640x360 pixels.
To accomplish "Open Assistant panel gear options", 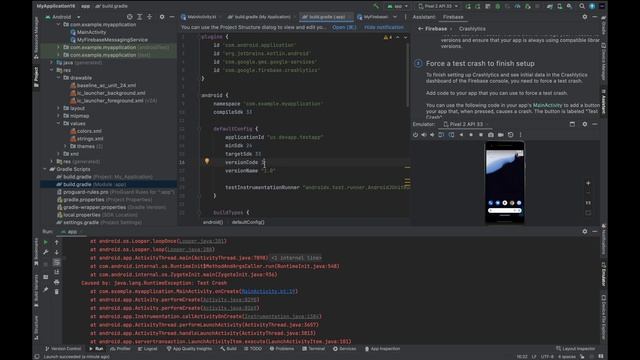I will pyautogui.click(x=585, y=17).
